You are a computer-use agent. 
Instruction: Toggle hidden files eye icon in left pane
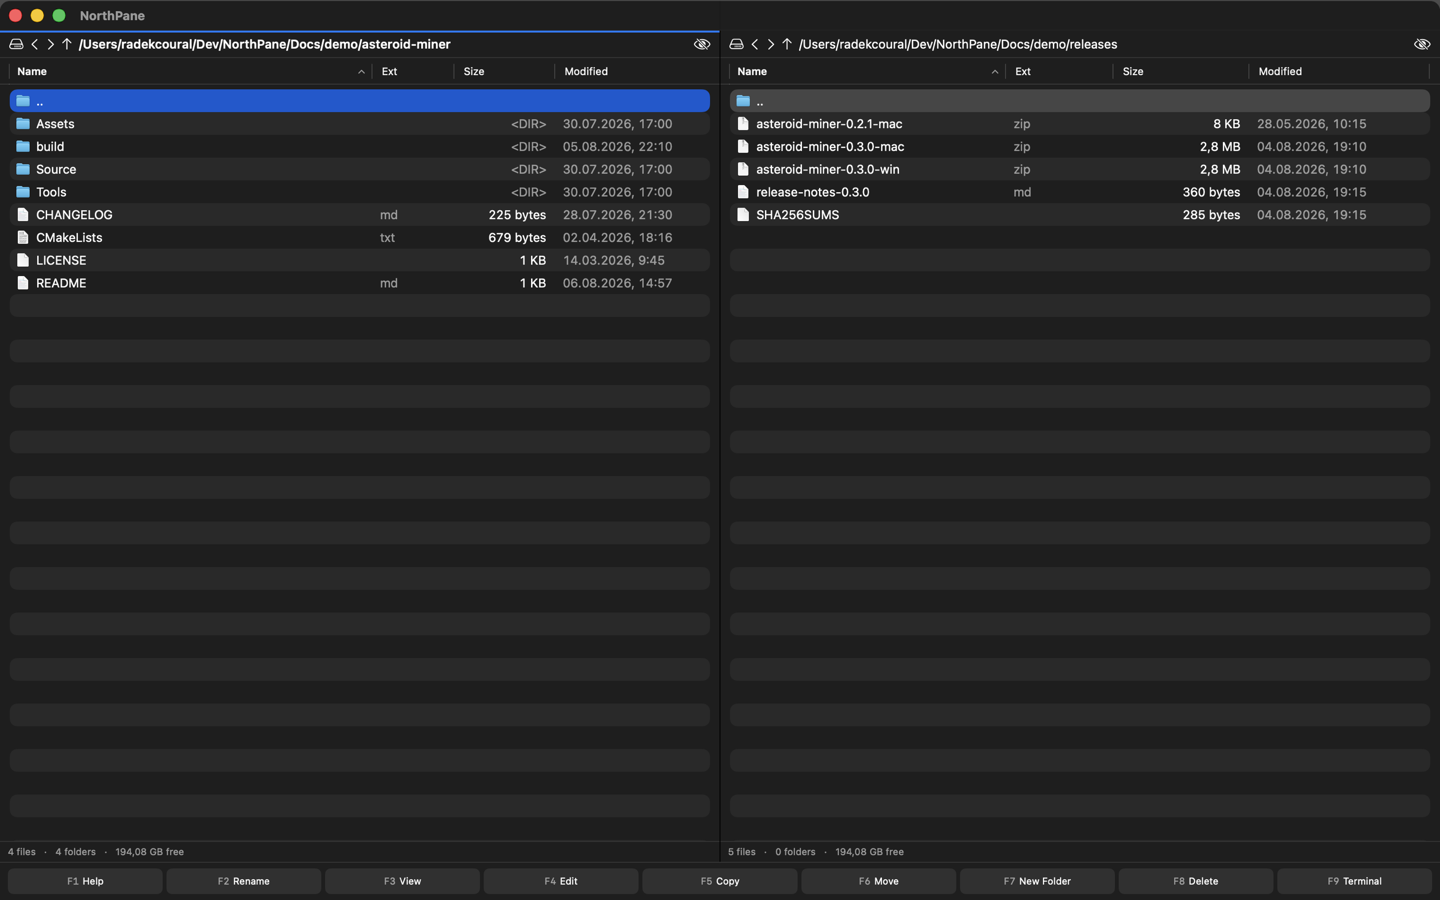702,44
